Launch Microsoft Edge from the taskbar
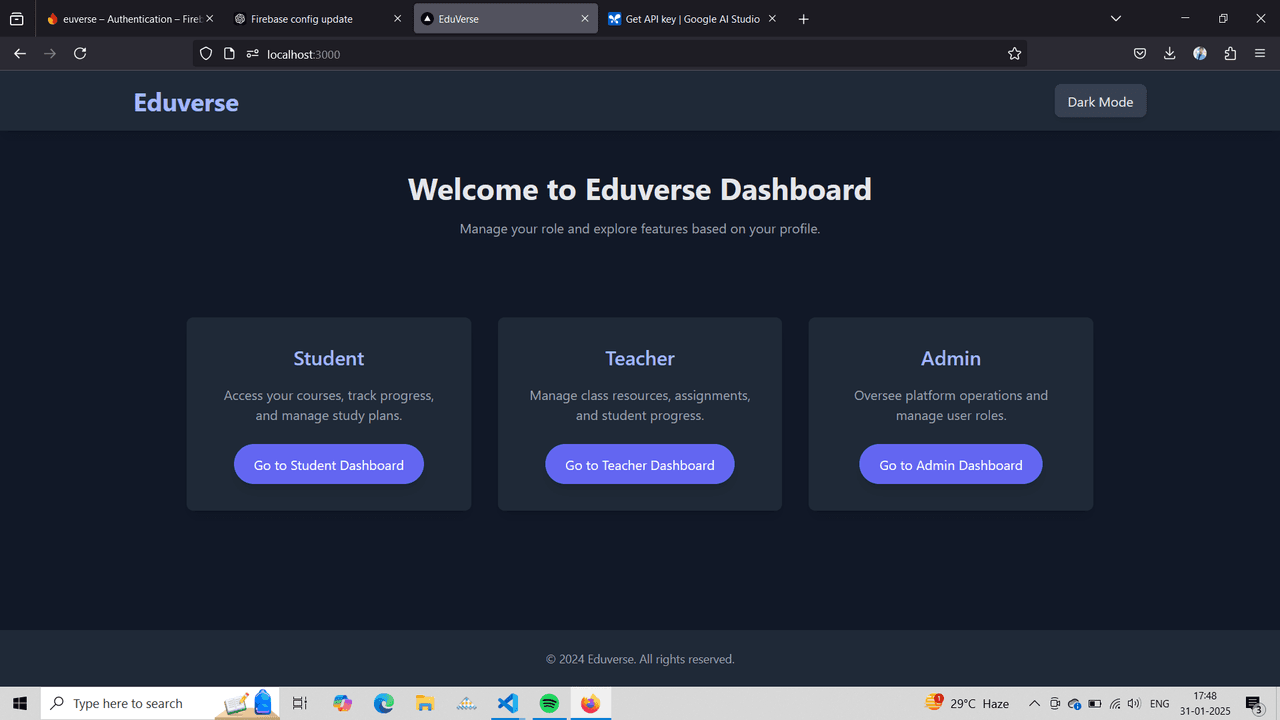This screenshot has height=720, width=1280. (384, 703)
